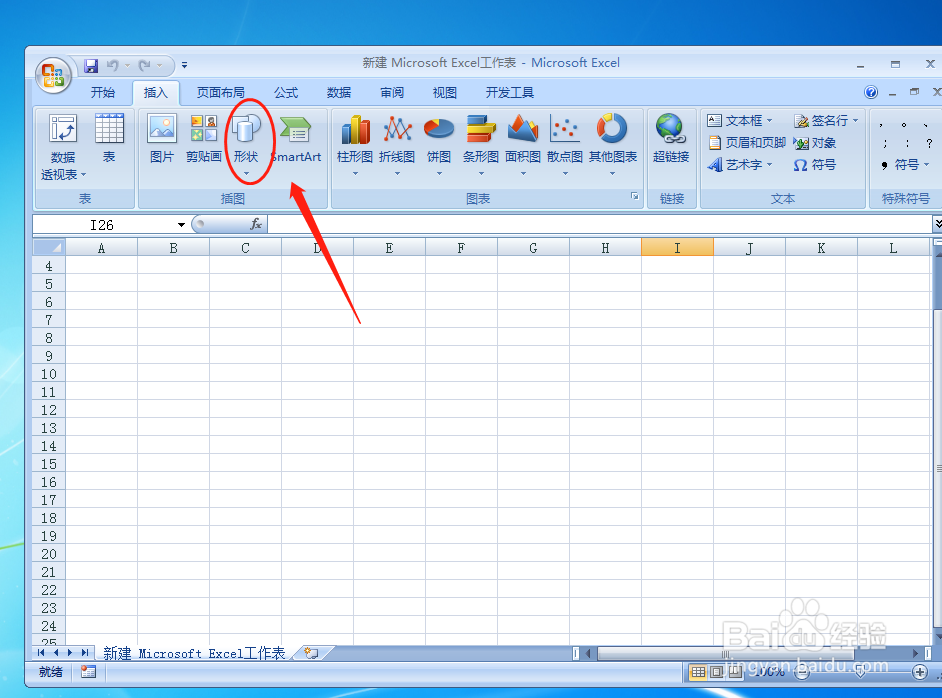Save the workbook with the floppy icon
Image resolution: width=942 pixels, height=698 pixels.
[x=91, y=65]
